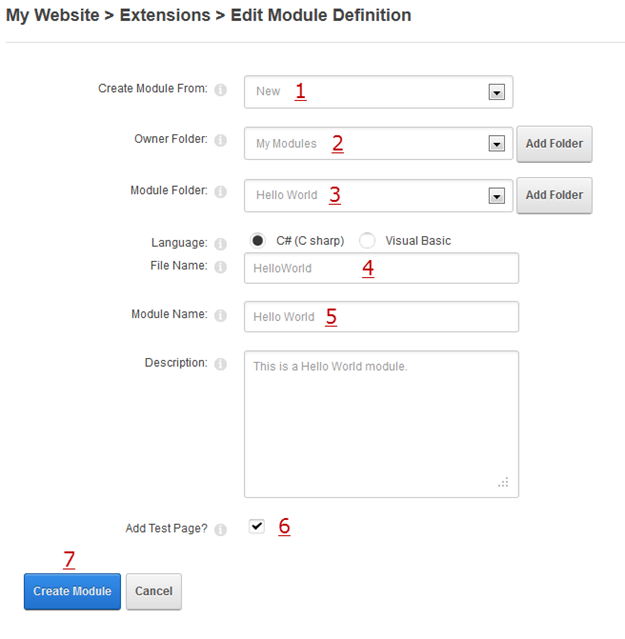
Task: Click Add Folder next to Owner Folder
Action: coord(554,144)
